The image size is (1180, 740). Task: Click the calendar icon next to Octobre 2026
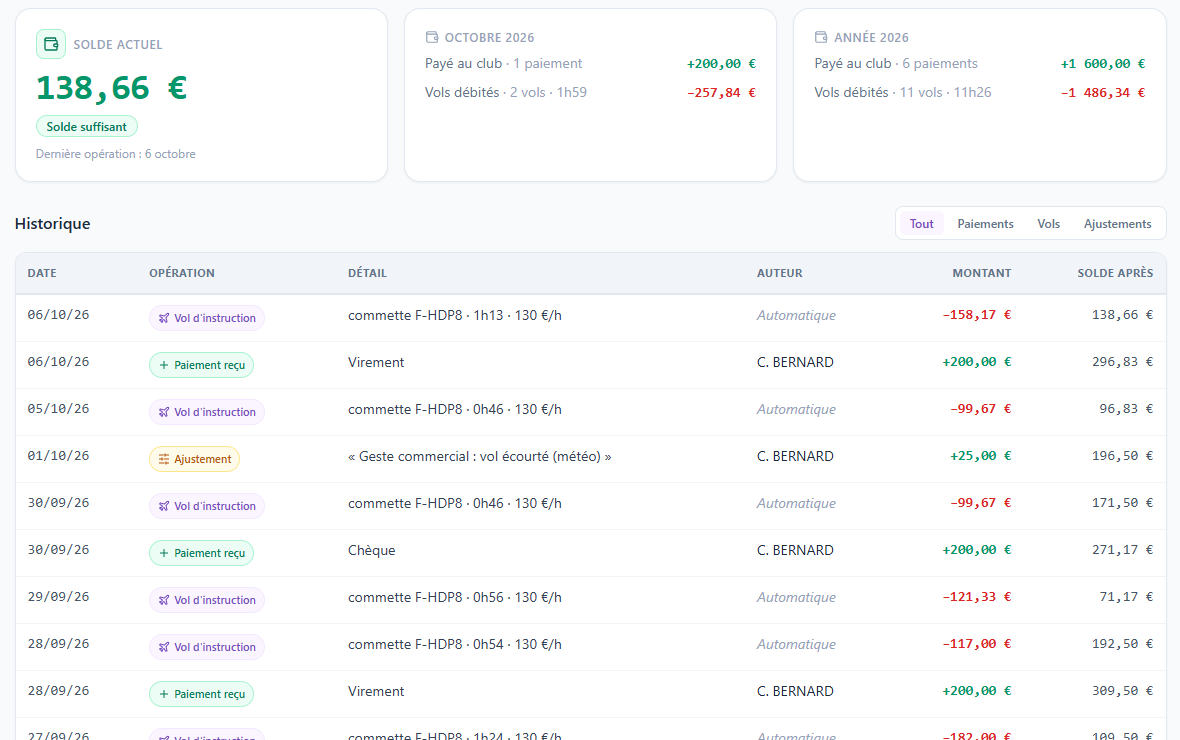(x=432, y=37)
